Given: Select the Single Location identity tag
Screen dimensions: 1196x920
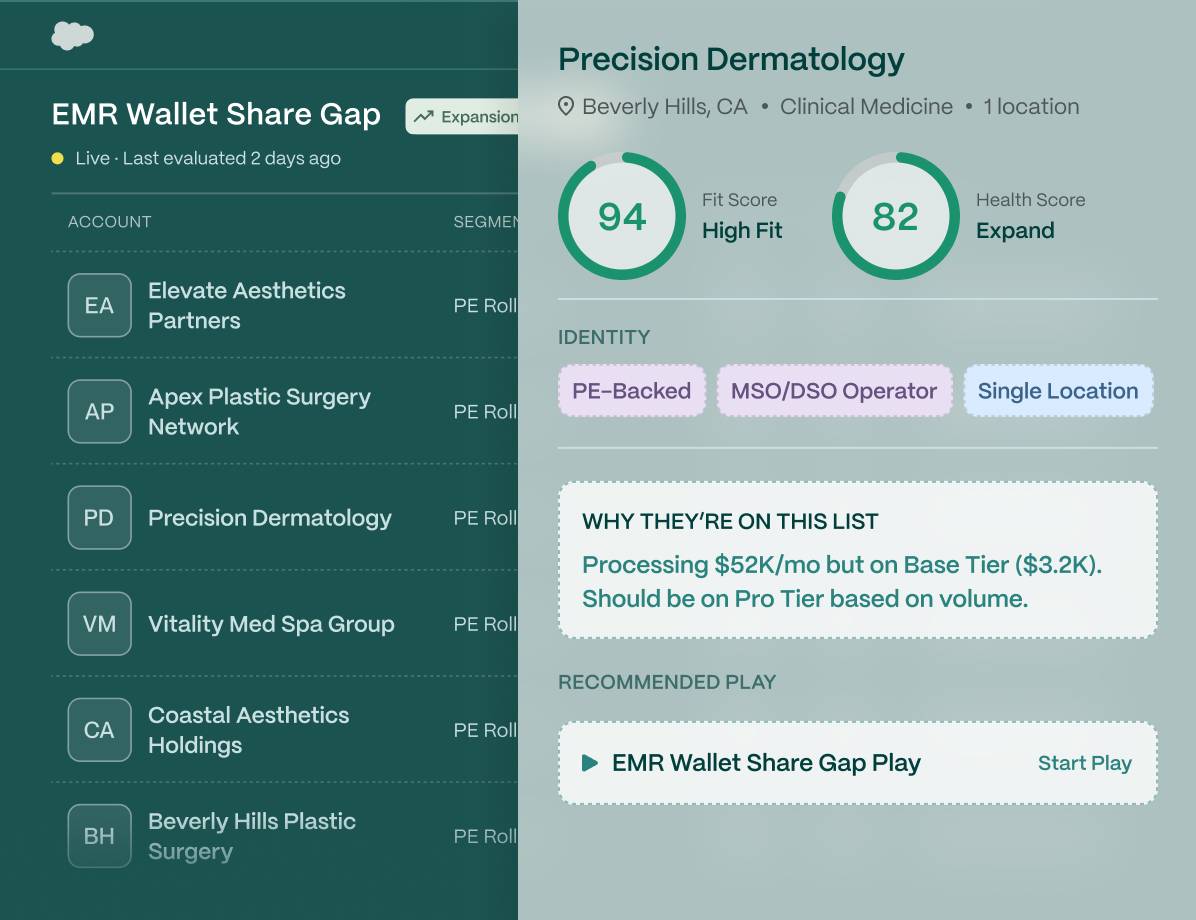Looking at the screenshot, I should pyautogui.click(x=1058, y=391).
